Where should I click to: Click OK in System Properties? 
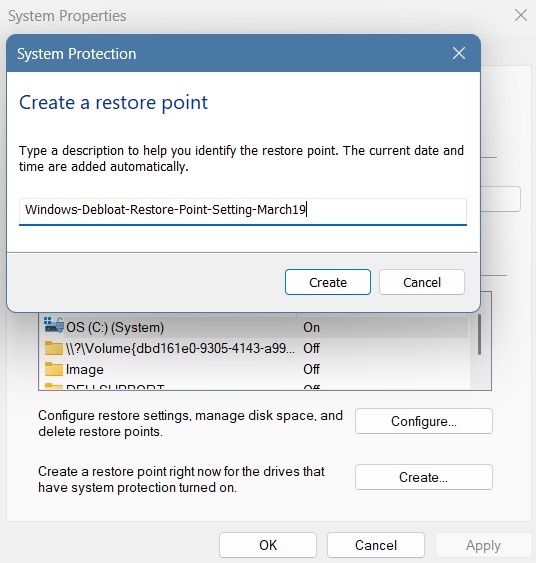tap(268, 545)
